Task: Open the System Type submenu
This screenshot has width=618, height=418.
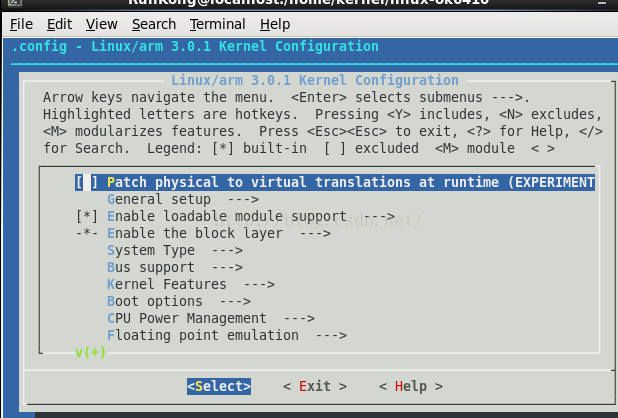Action: (175, 250)
